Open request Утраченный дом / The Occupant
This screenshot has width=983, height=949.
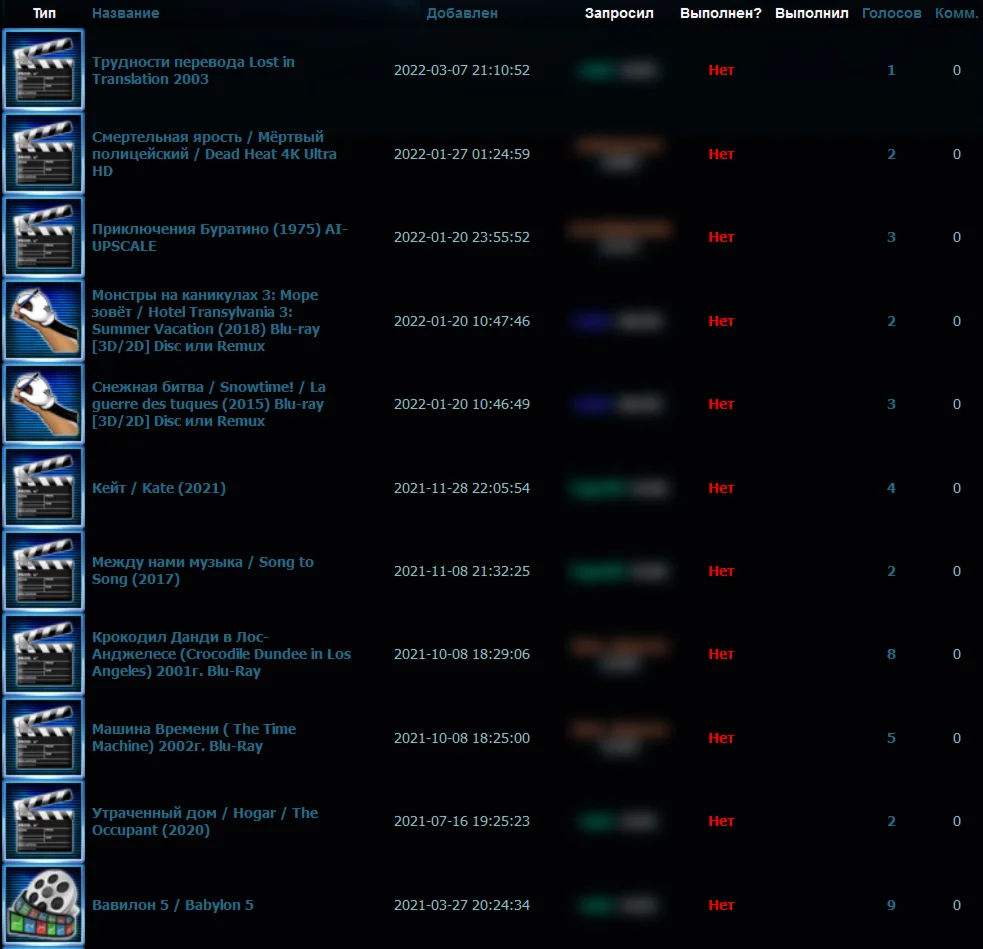pyautogui.click(x=205, y=821)
